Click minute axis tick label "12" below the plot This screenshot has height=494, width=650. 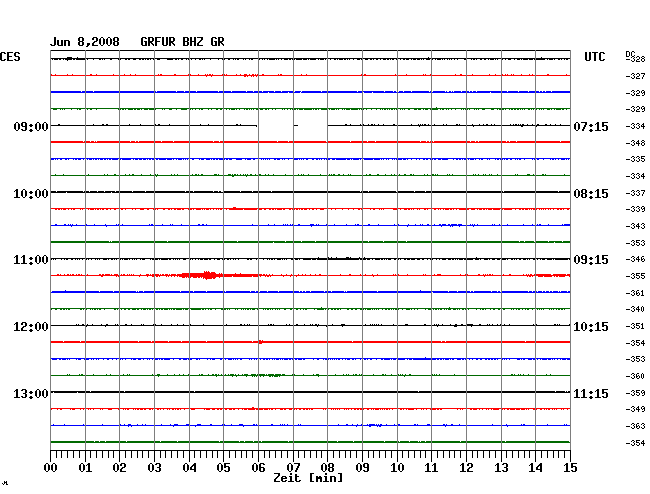click(466, 468)
